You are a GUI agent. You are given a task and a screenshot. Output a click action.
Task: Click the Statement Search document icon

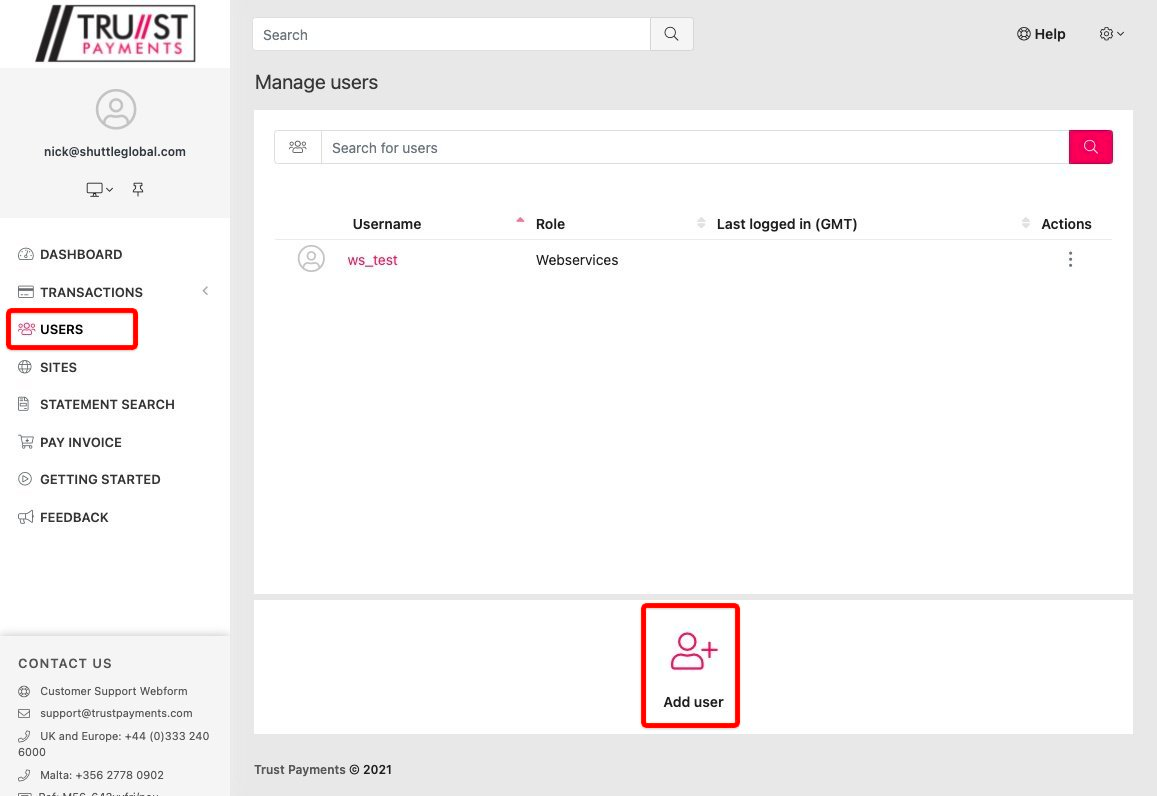[24, 404]
